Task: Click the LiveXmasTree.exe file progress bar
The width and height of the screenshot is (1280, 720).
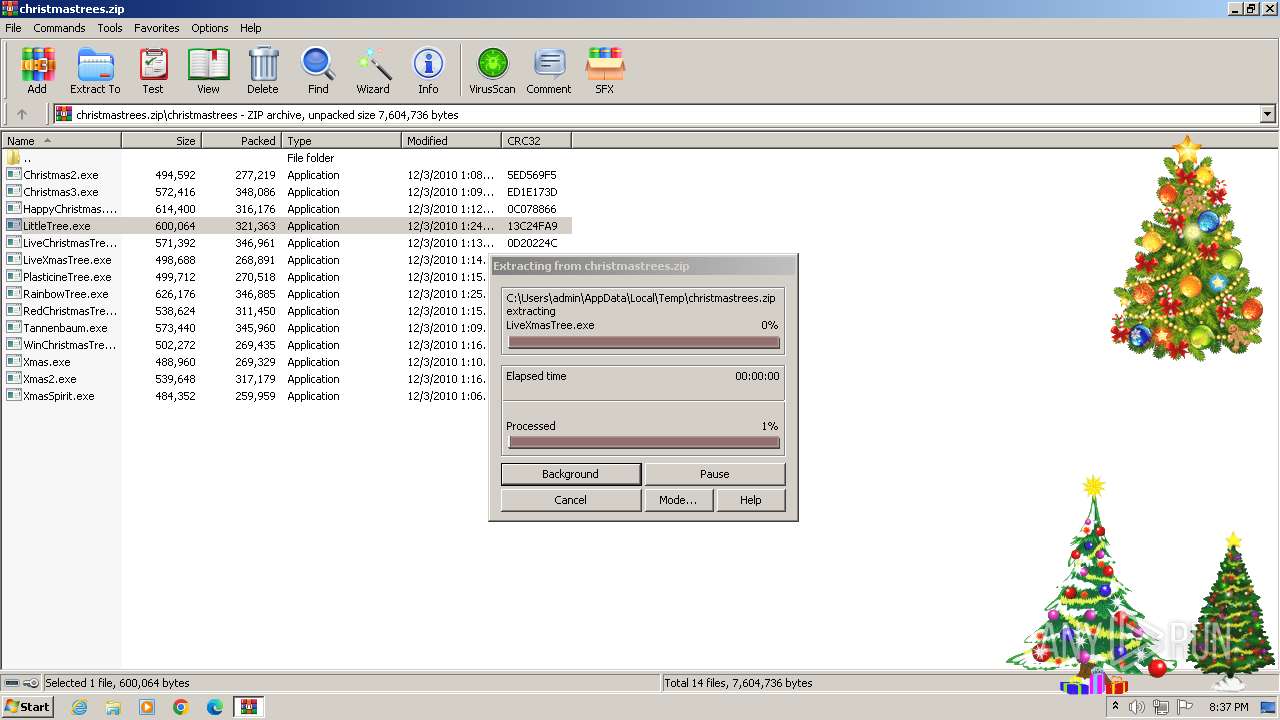Action: coord(644,342)
